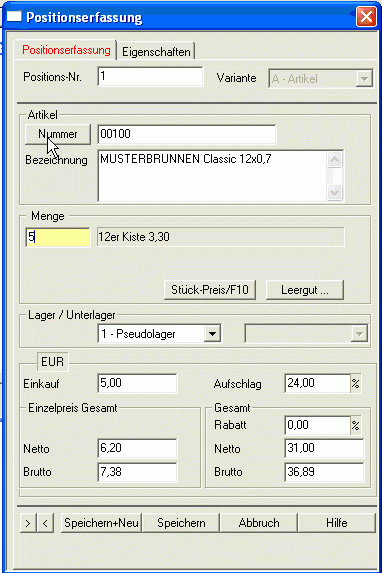Click Stück-Preis/F10 button
The height and width of the screenshot is (573, 382).
point(210,290)
